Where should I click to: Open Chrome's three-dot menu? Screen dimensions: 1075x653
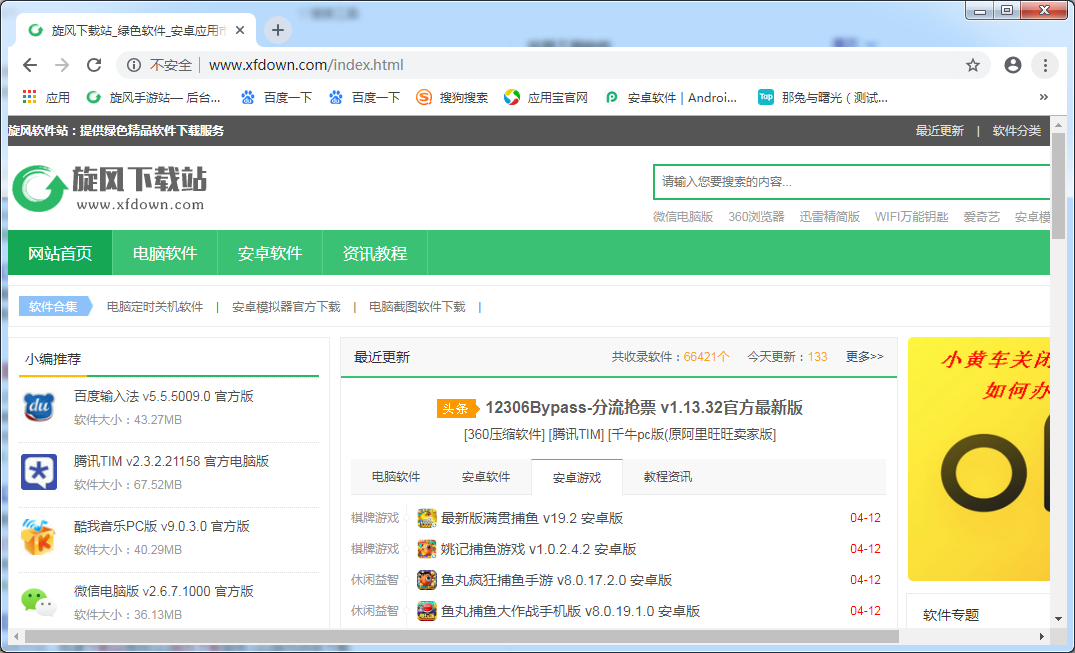(x=1043, y=64)
